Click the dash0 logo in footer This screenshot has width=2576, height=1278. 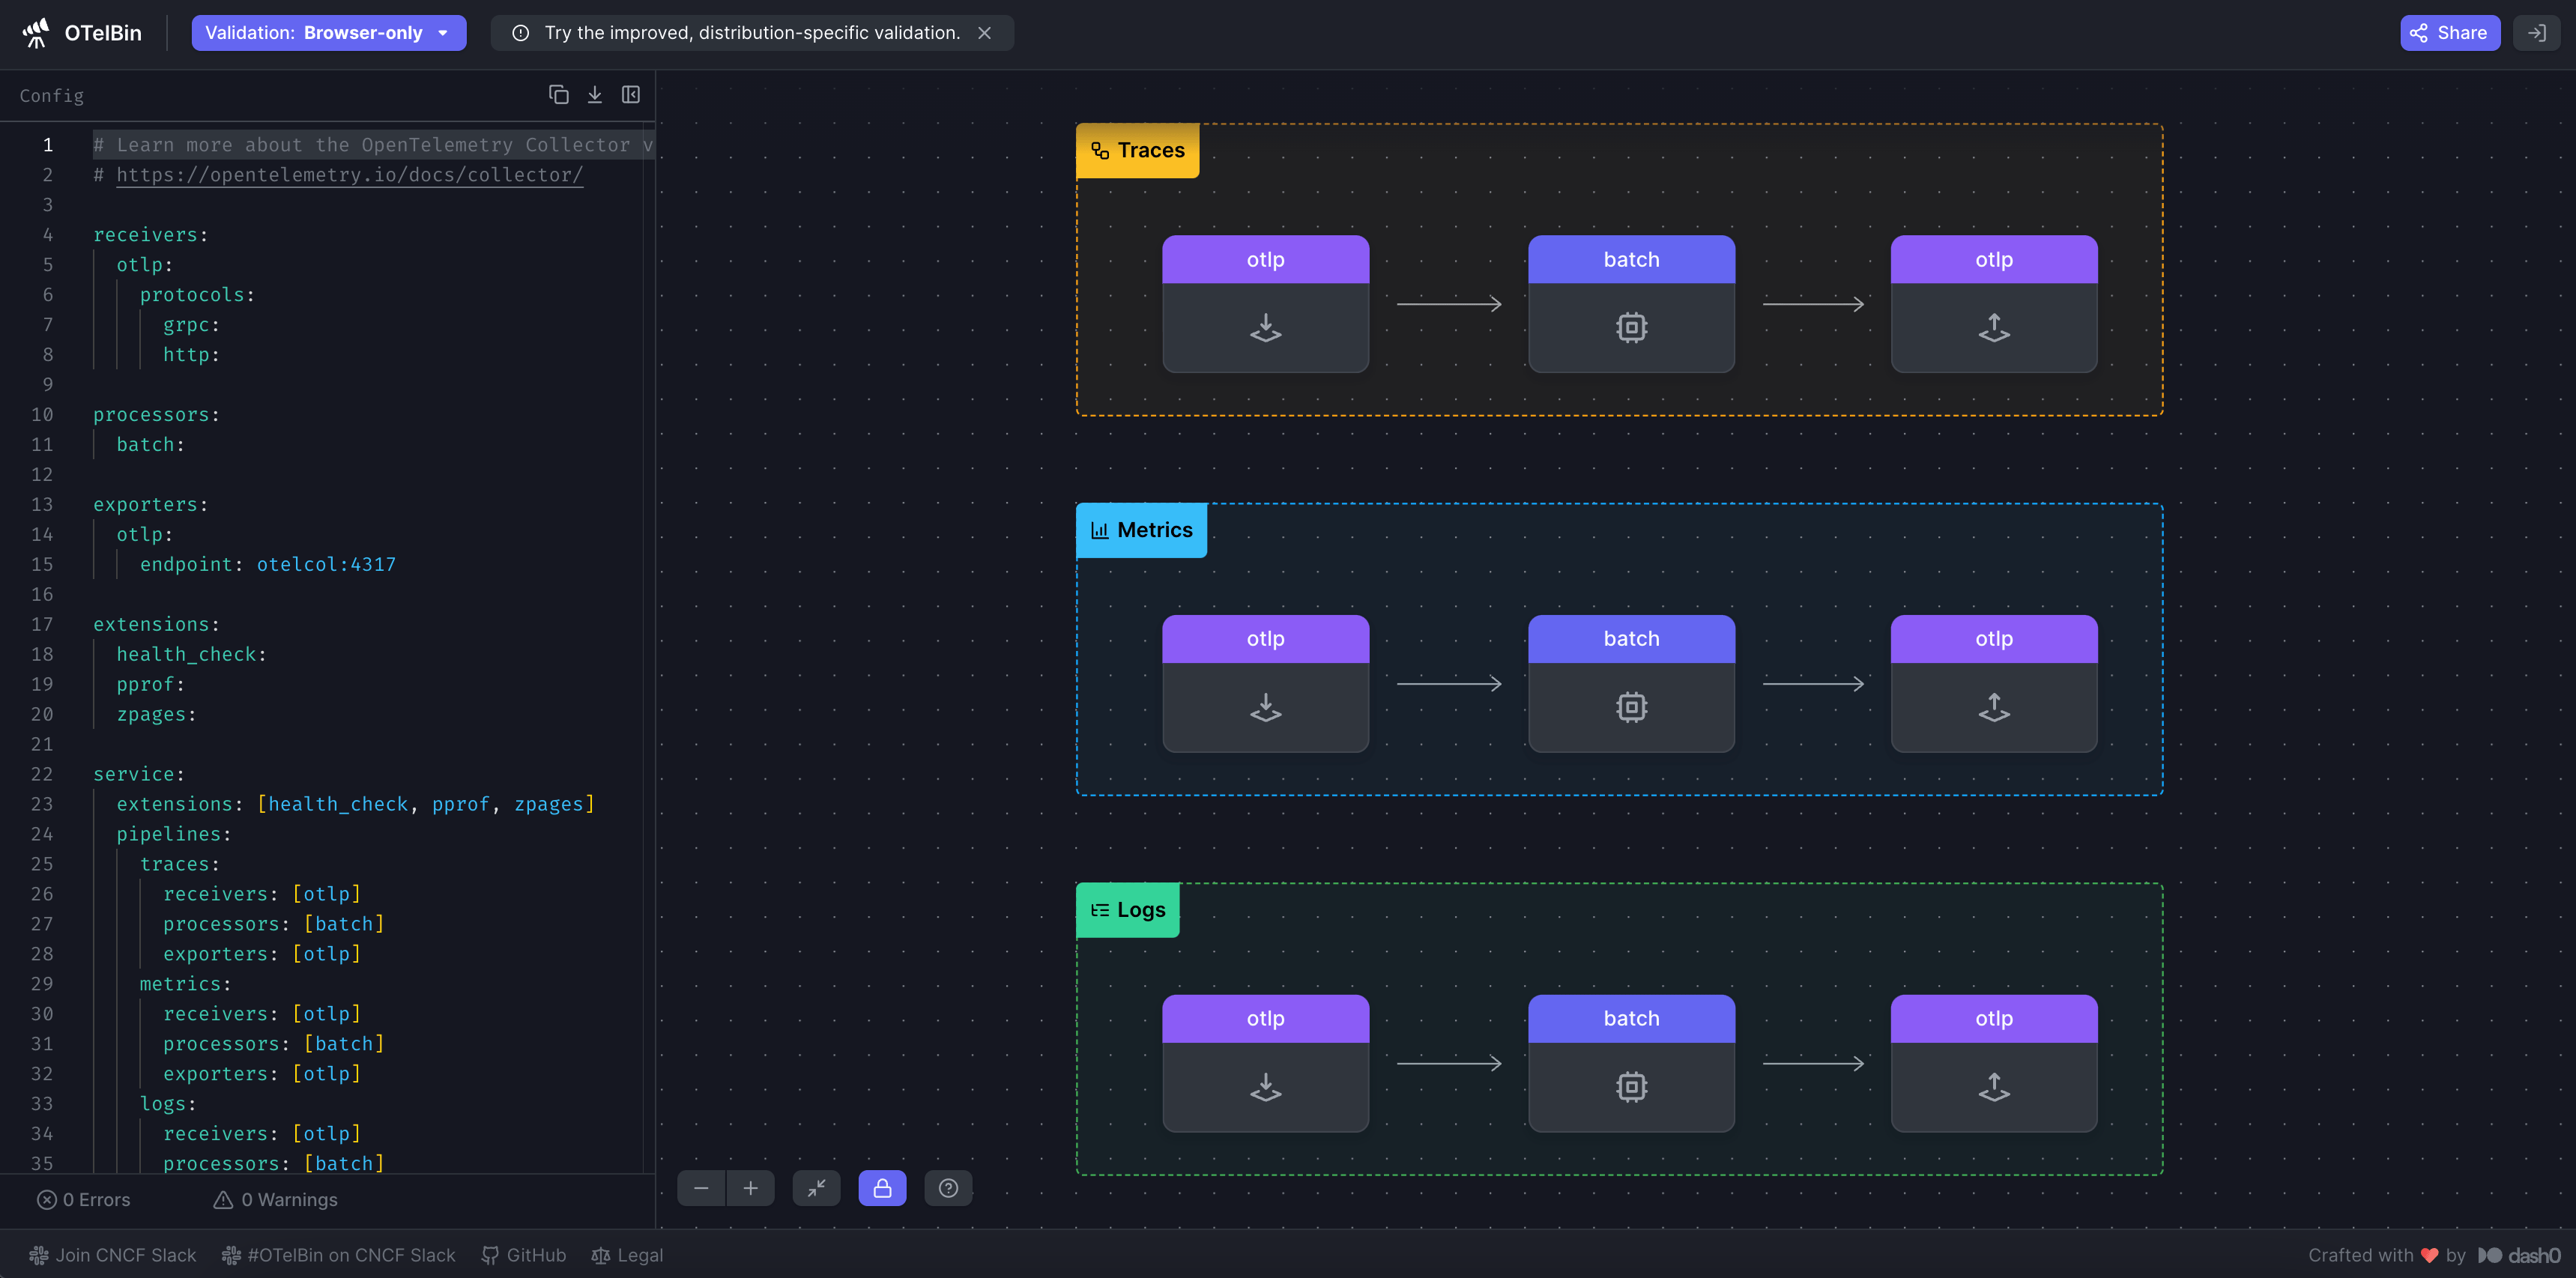pos(2519,1256)
